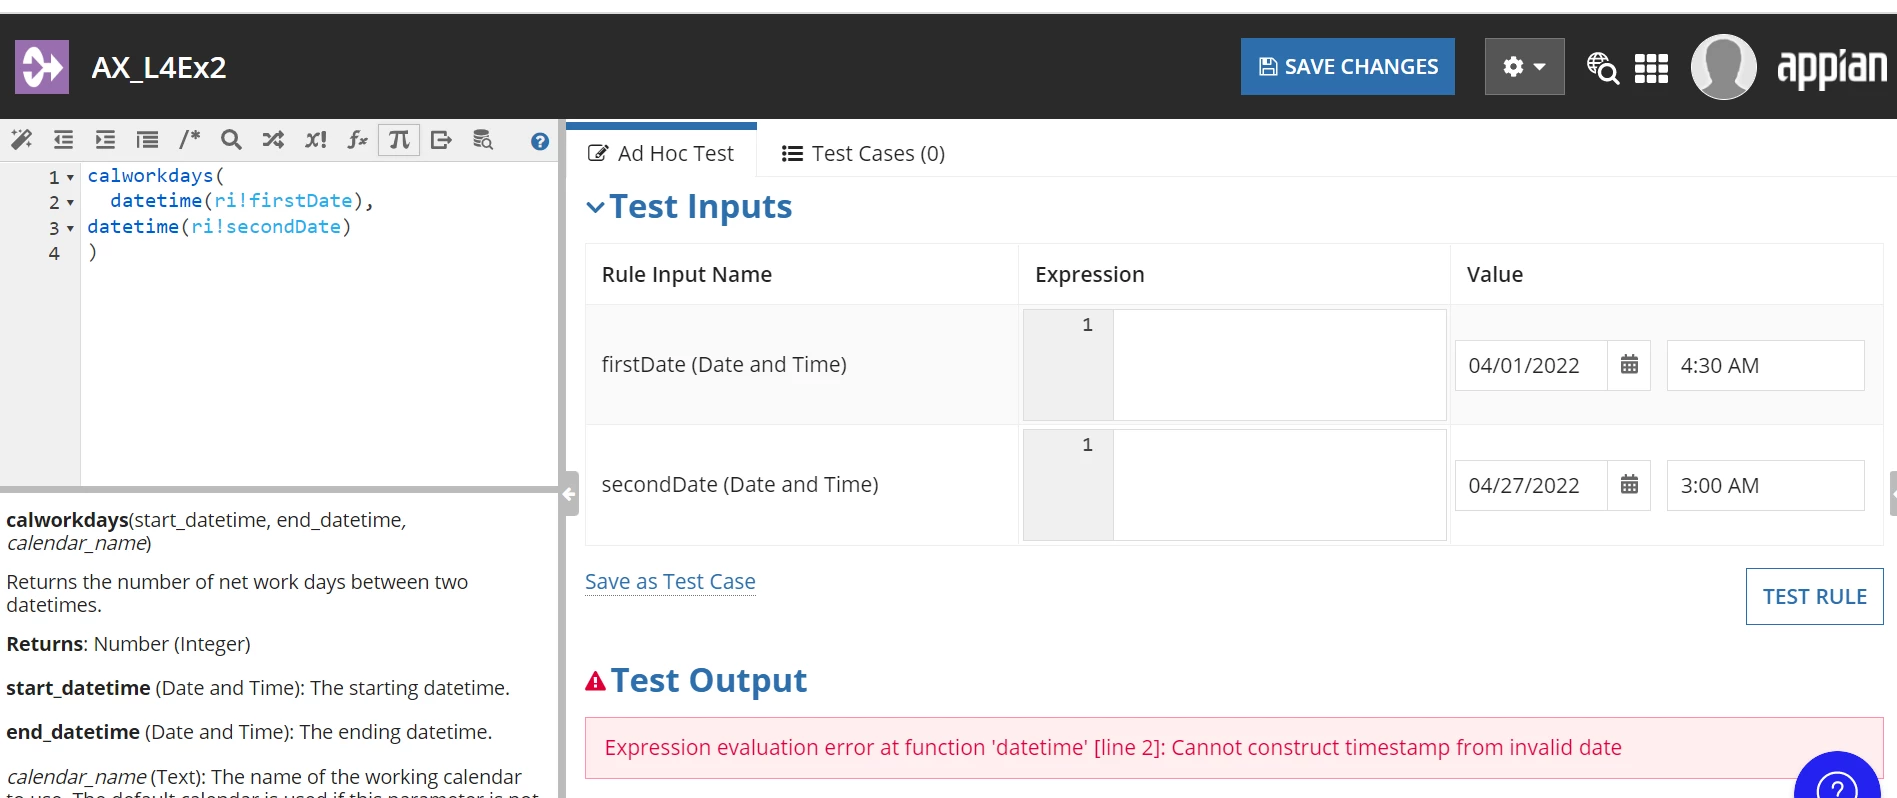Open the query database toolbar icon

tap(483, 140)
